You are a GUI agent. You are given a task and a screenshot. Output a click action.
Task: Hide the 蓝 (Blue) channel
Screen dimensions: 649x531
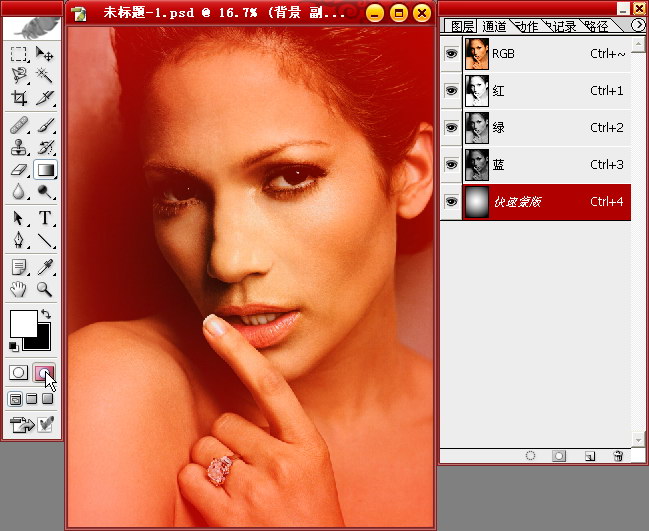coord(451,165)
